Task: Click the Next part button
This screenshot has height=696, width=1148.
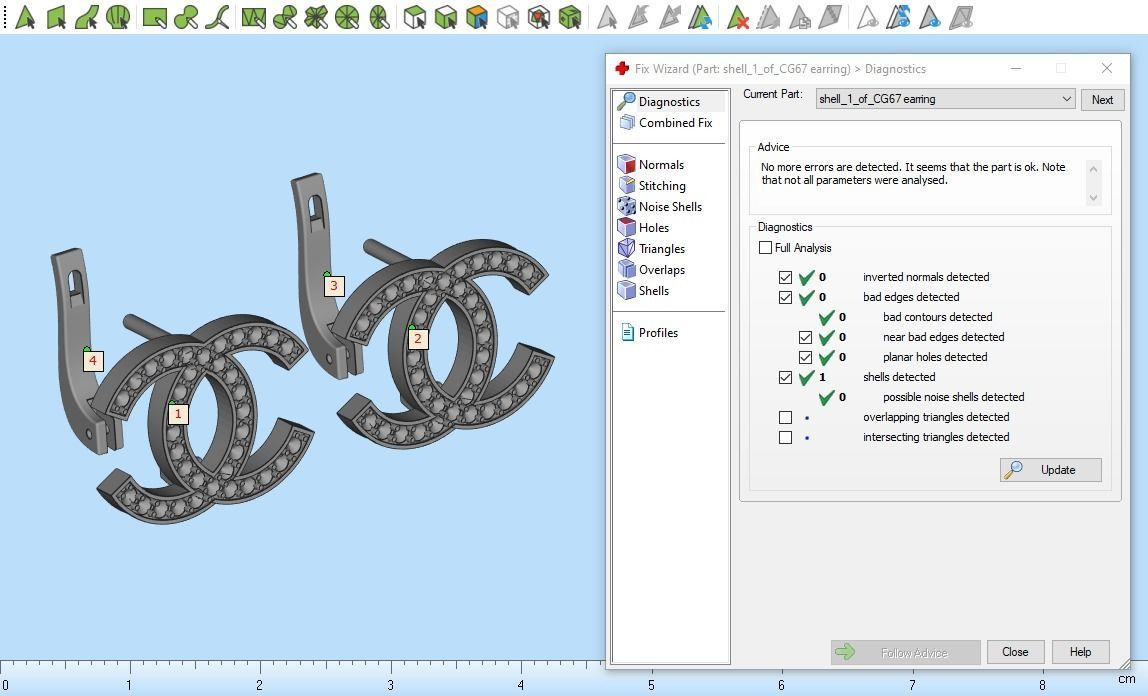Action: pos(1103,100)
